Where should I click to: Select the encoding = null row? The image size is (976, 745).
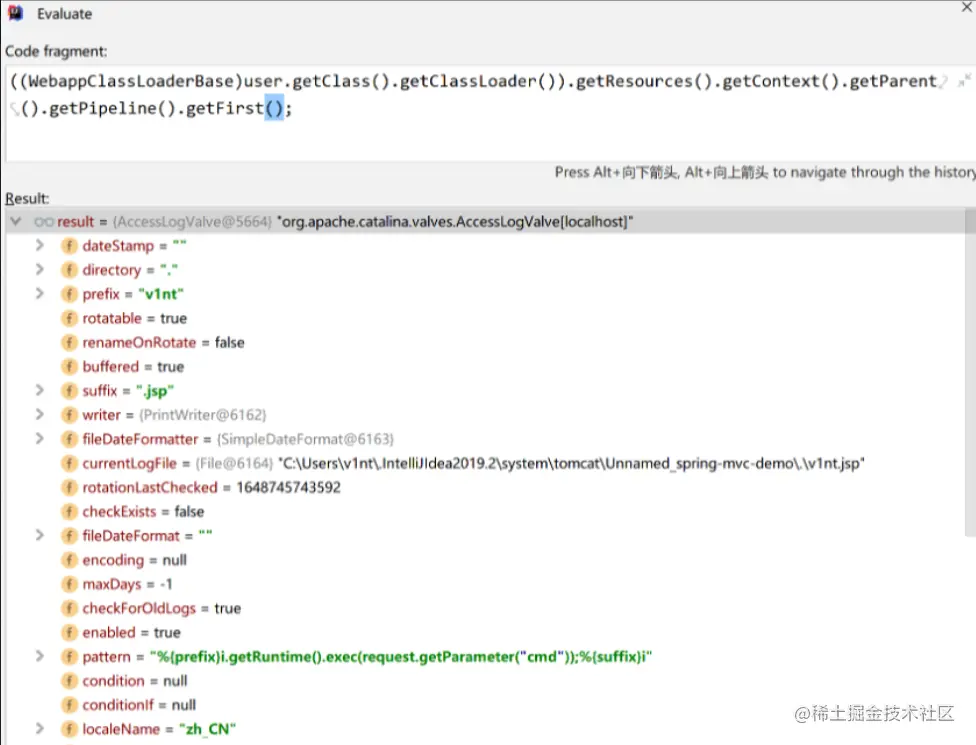[x=486, y=560]
